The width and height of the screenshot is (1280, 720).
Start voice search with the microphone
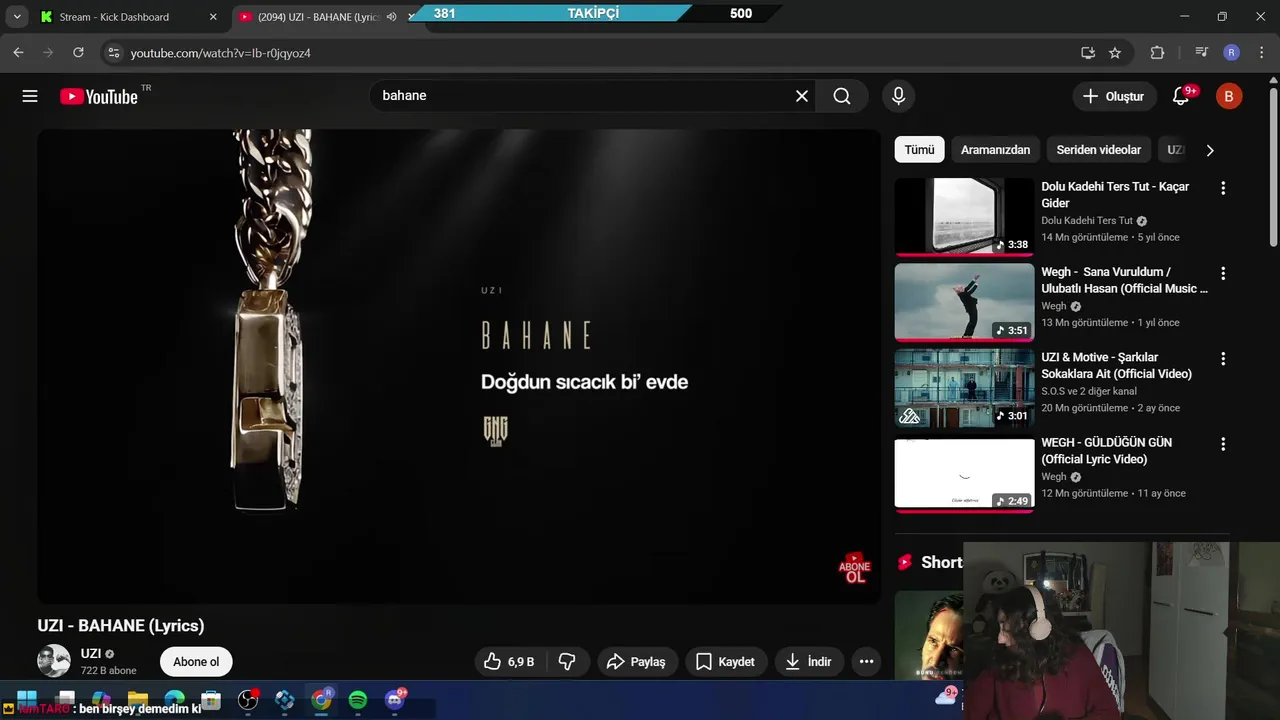click(x=898, y=96)
